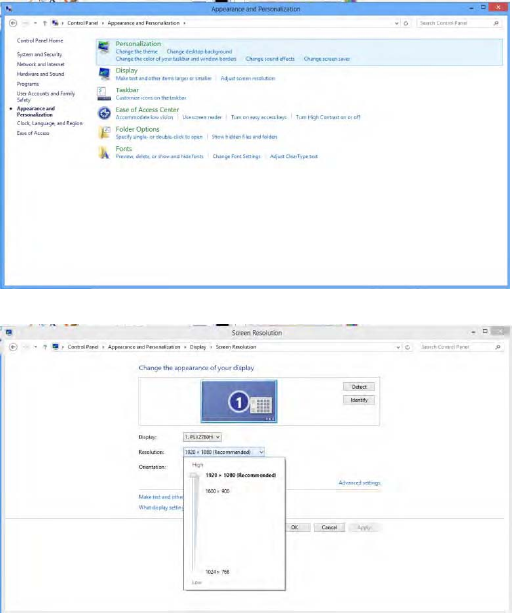Click the Display monitor icon
The image size is (512, 613).
click(x=104, y=73)
